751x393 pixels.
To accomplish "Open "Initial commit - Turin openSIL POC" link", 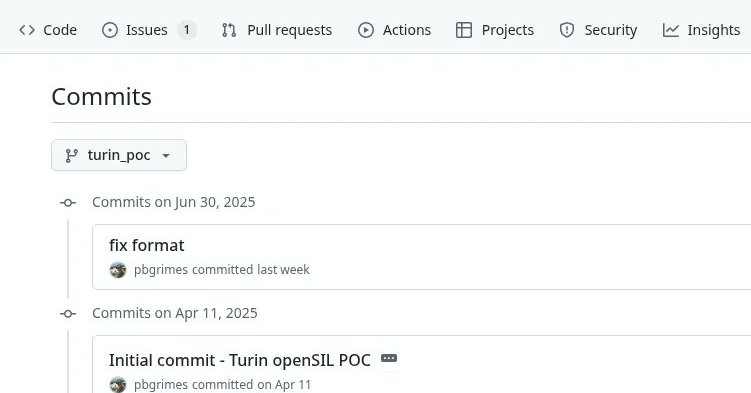I will [x=239, y=360].
